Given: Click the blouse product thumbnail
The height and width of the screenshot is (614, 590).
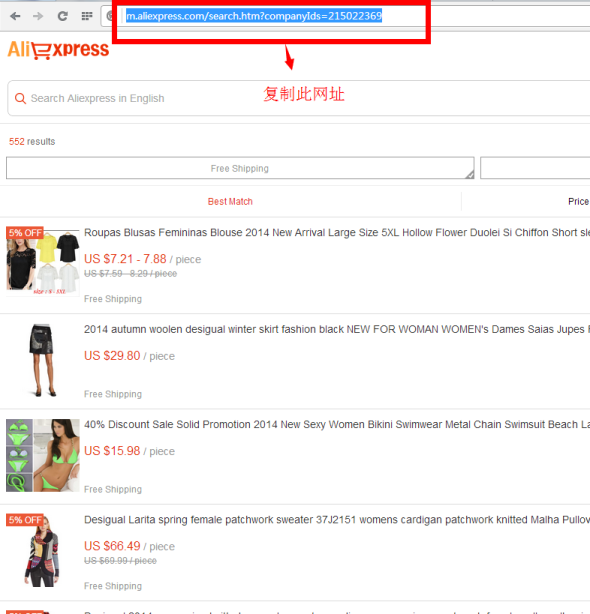Looking at the screenshot, I should (43, 261).
